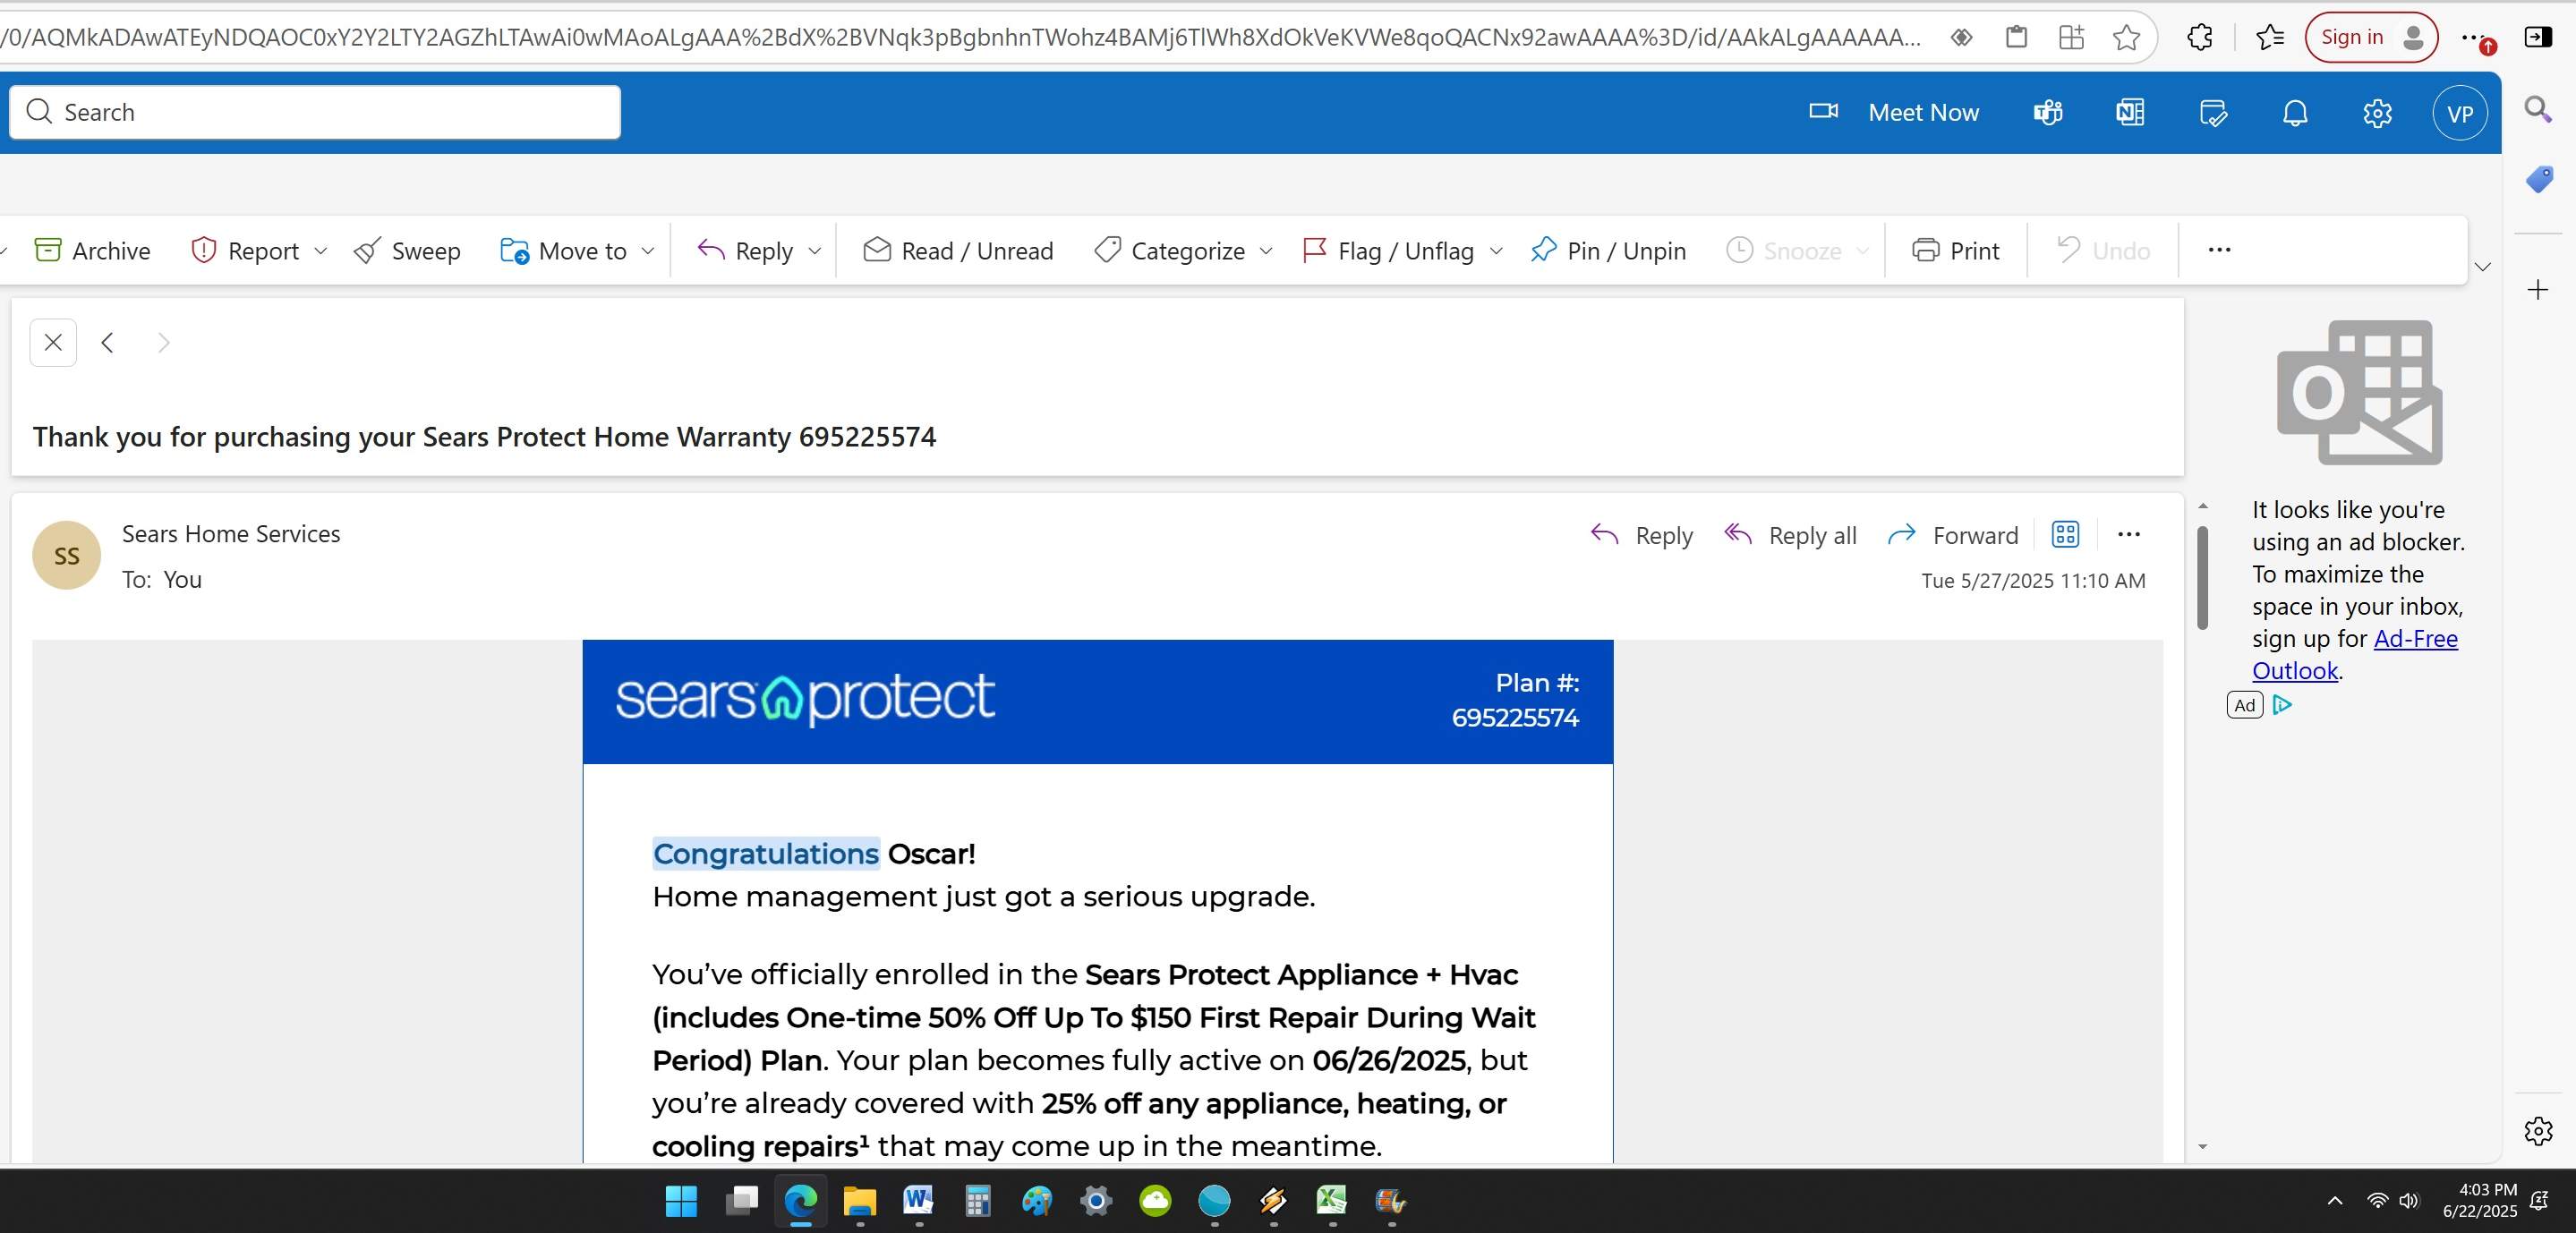Toggle Flag / Unflag on this message
The height and width of the screenshot is (1233, 2576).
(x=1389, y=250)
